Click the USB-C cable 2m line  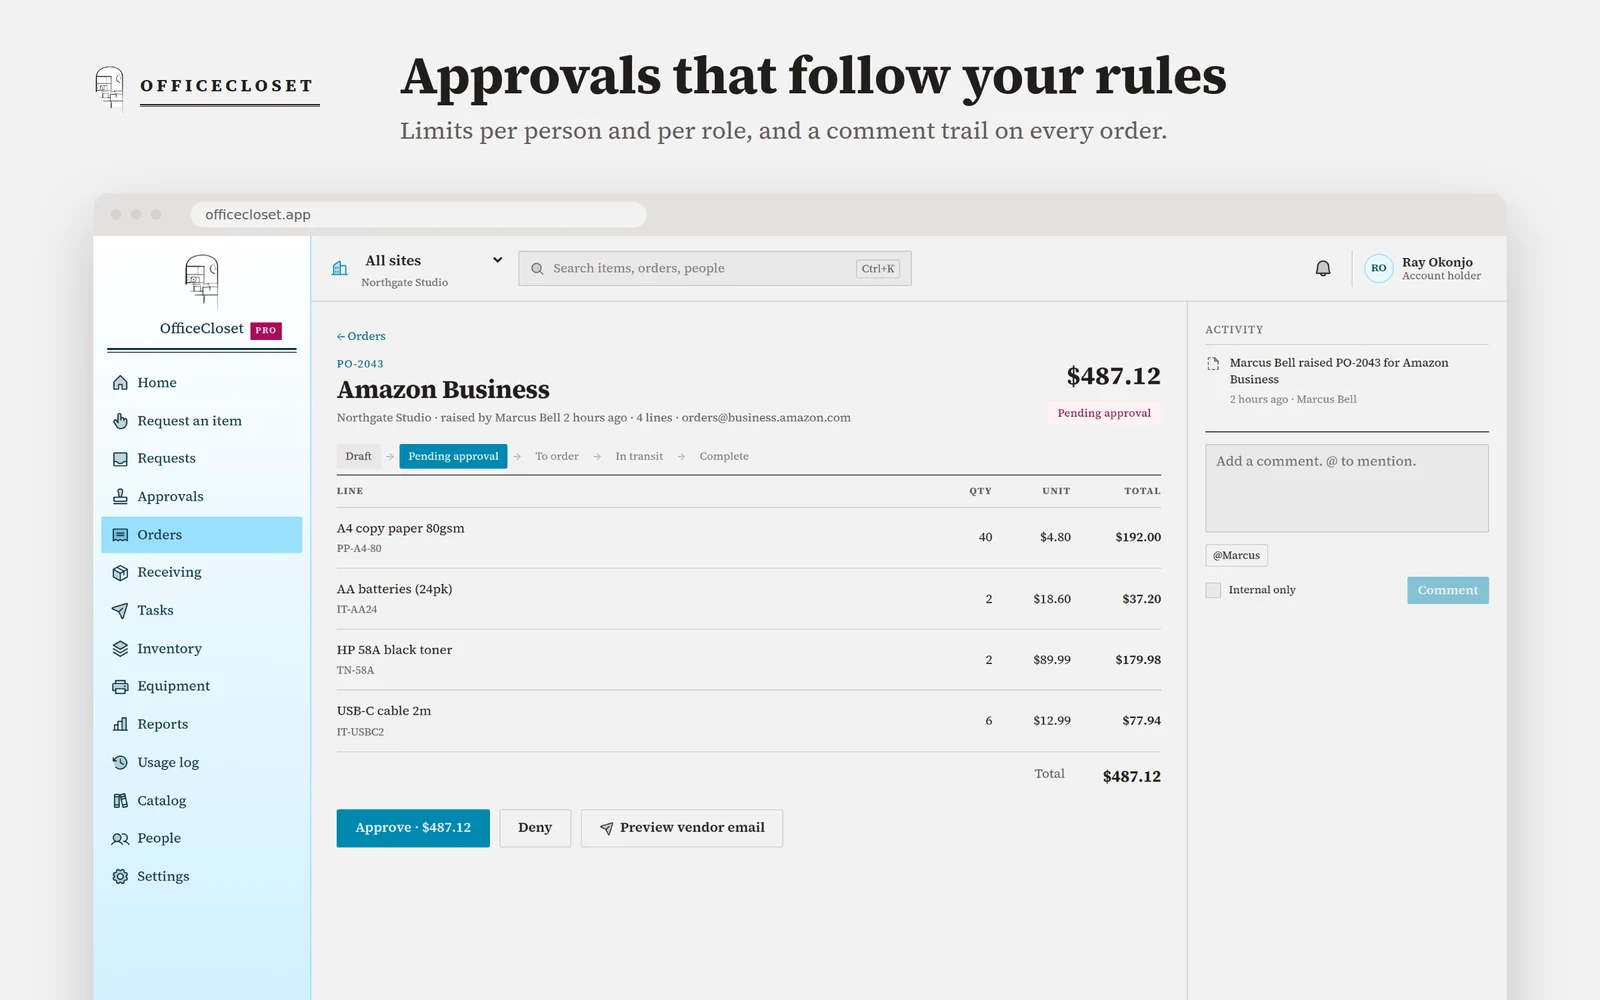click(x=749, y=721)
